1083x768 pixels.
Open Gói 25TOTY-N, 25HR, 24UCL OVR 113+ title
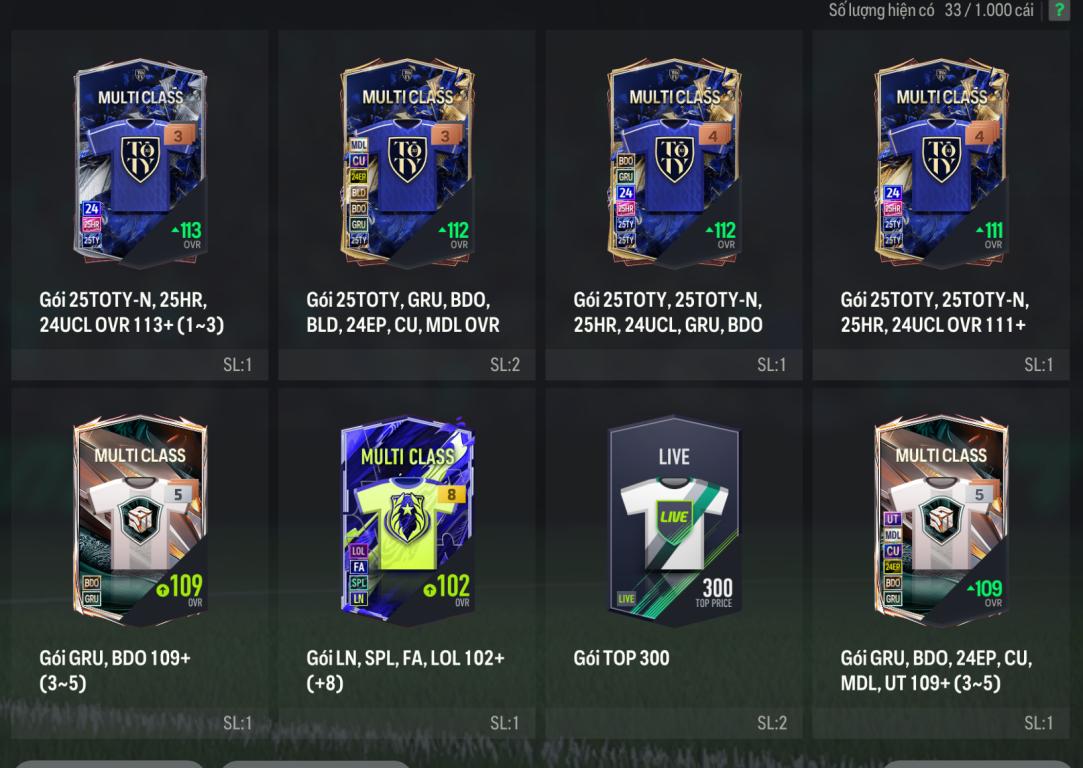click(131, 312)
